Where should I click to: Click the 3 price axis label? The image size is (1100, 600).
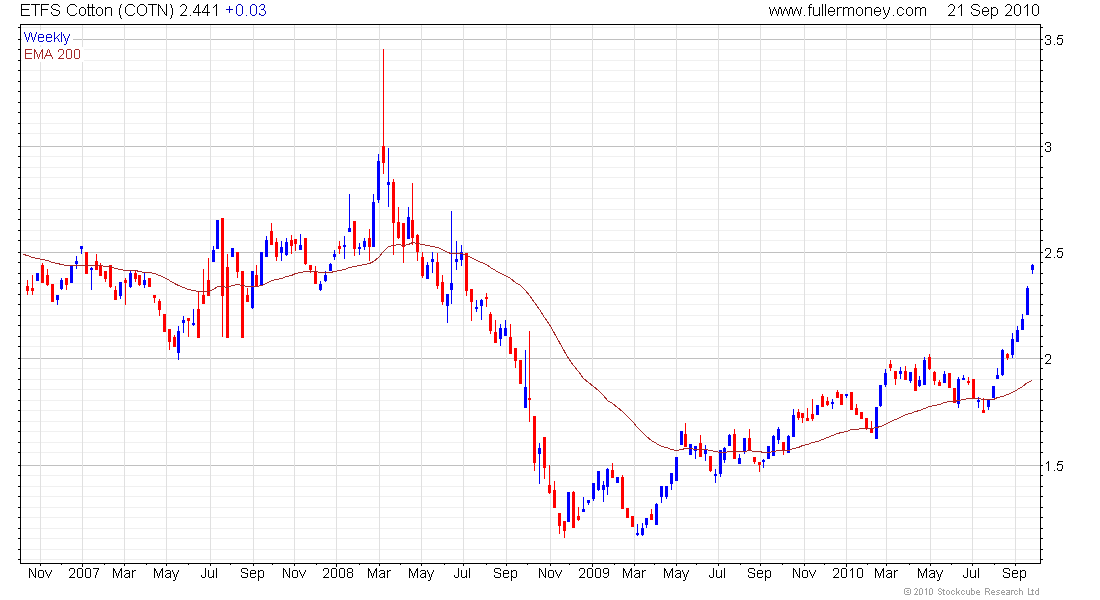(x=1048, y=147)
